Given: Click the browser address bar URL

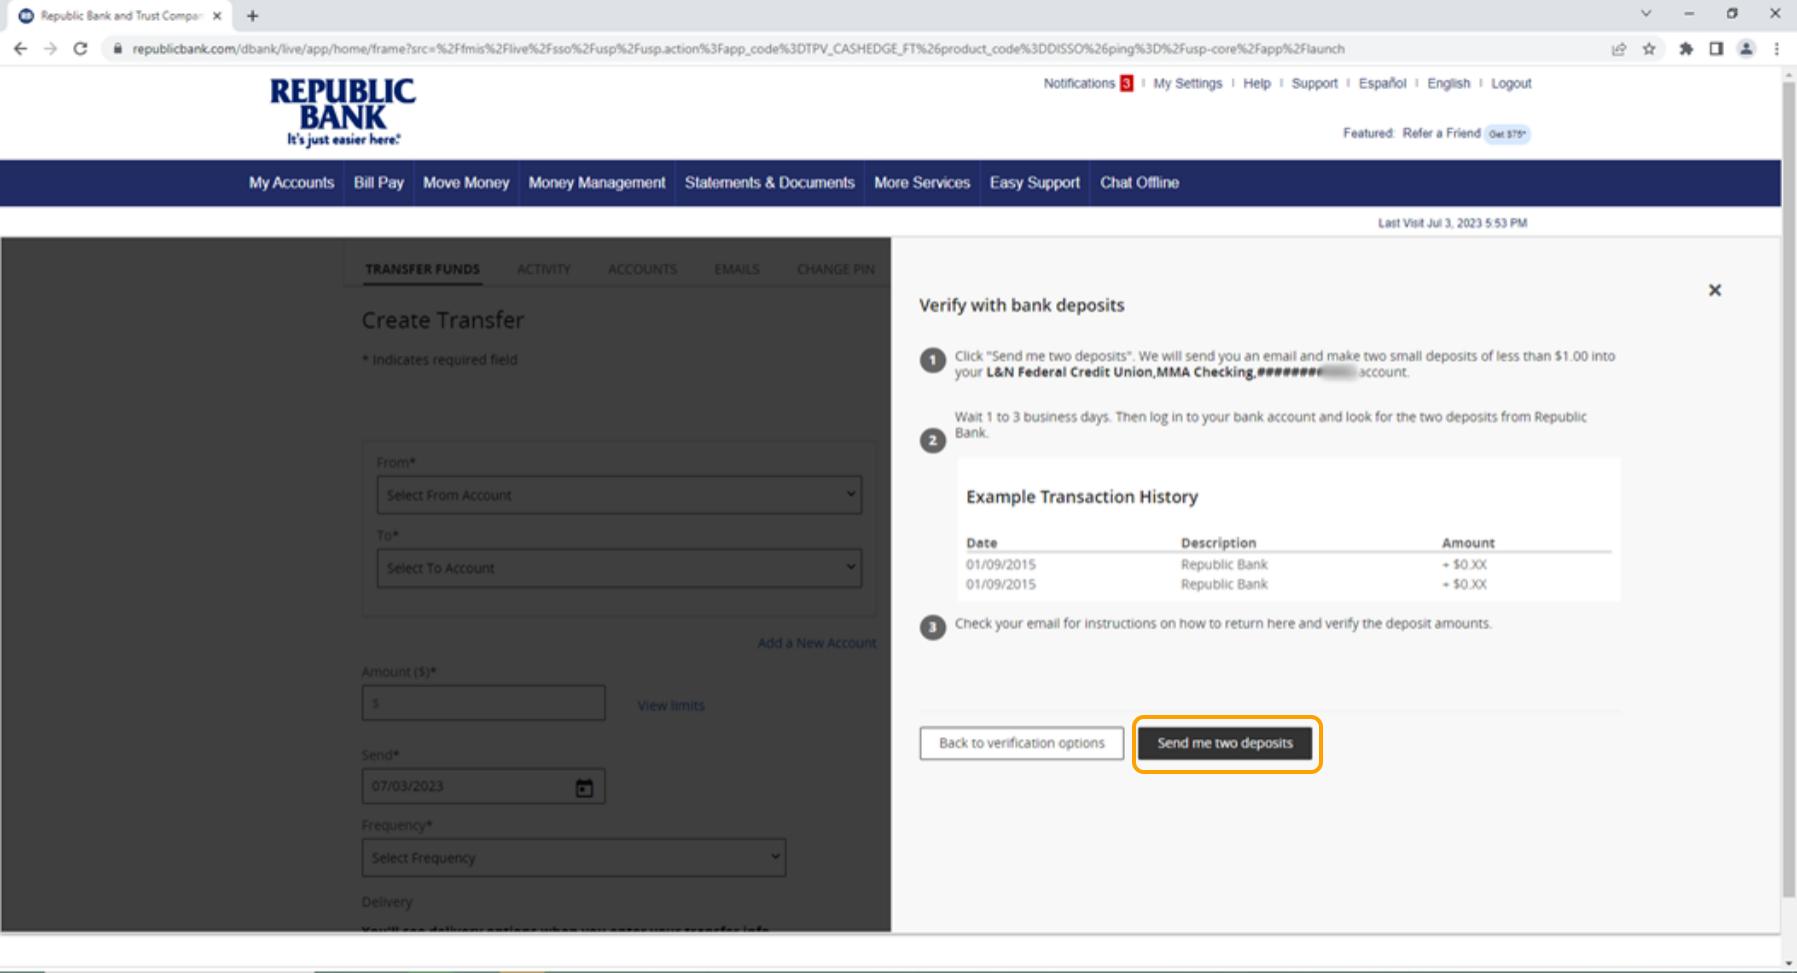Looking at the screenshot, I should pyautogui.click(x=738, y=49).
